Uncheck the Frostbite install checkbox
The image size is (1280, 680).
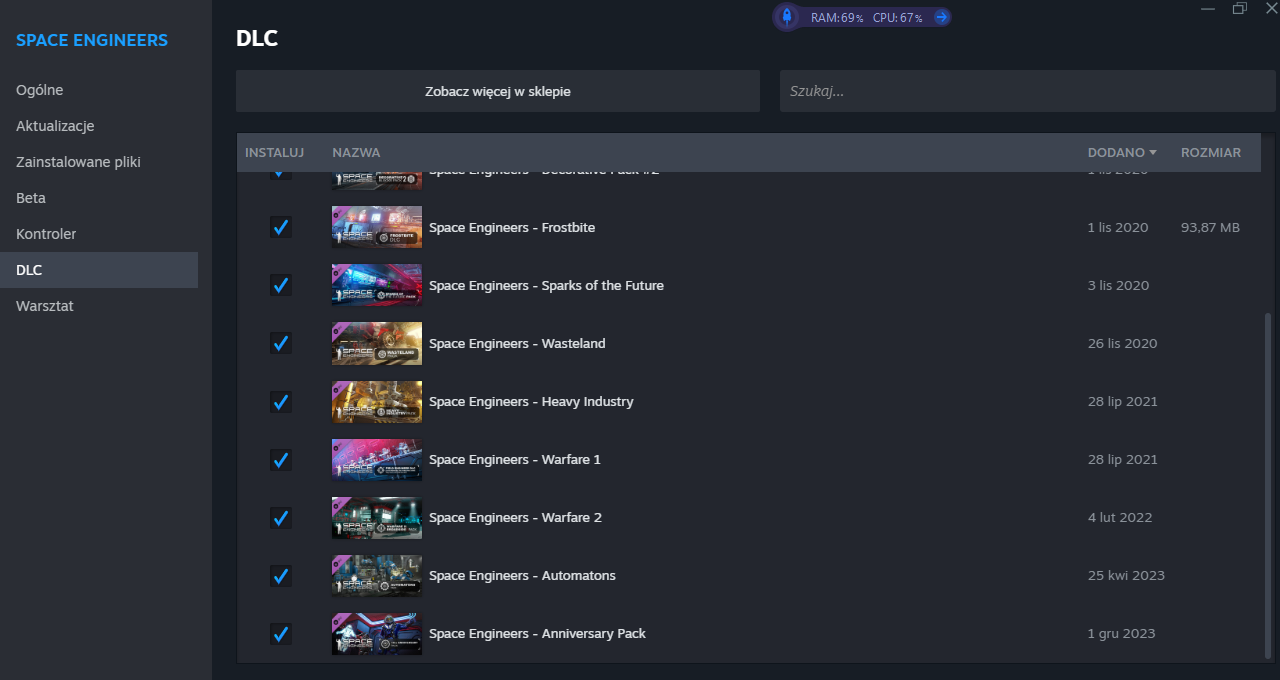(281, 227)
